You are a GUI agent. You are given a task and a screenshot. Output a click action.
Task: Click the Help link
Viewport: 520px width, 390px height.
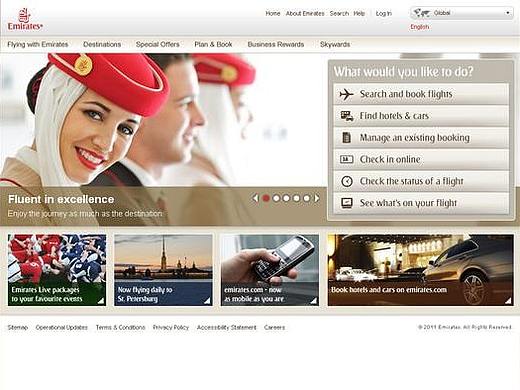[359, 13]
